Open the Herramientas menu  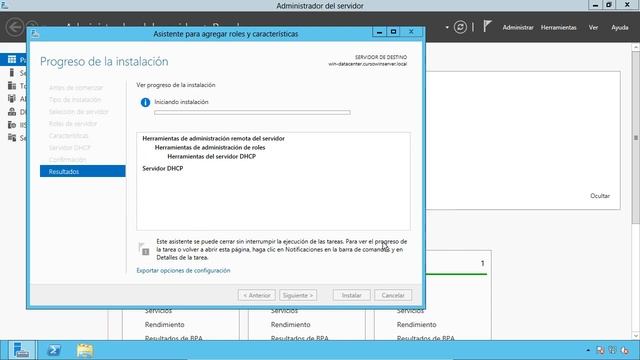tap(558, 27)
